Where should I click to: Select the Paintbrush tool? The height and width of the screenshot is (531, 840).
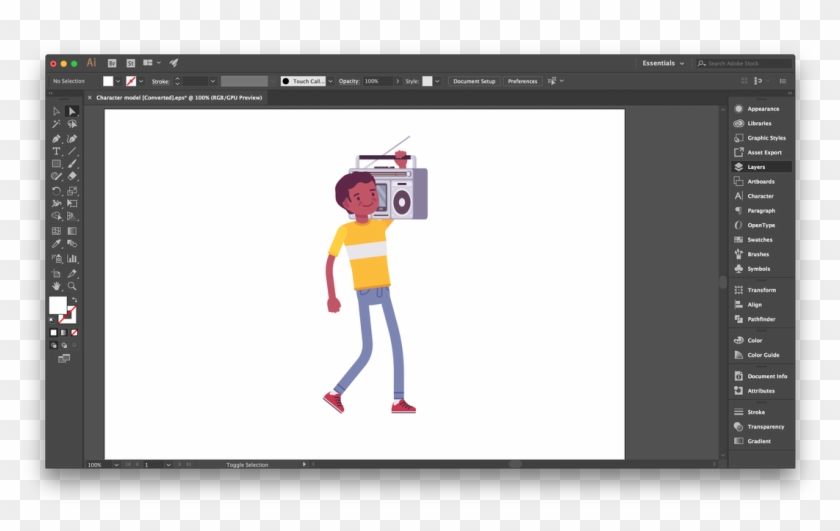pos(72,163)
